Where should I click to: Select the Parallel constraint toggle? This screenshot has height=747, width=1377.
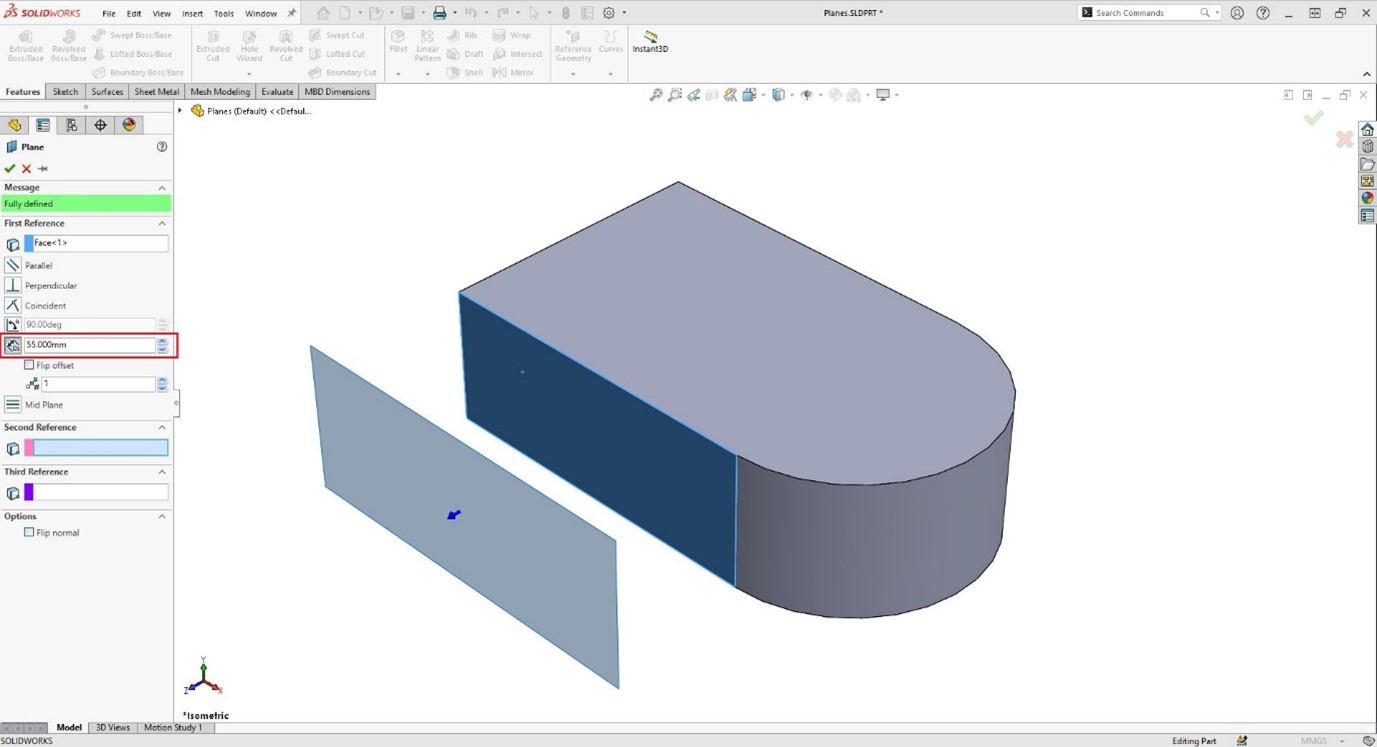tap(13, 264)
